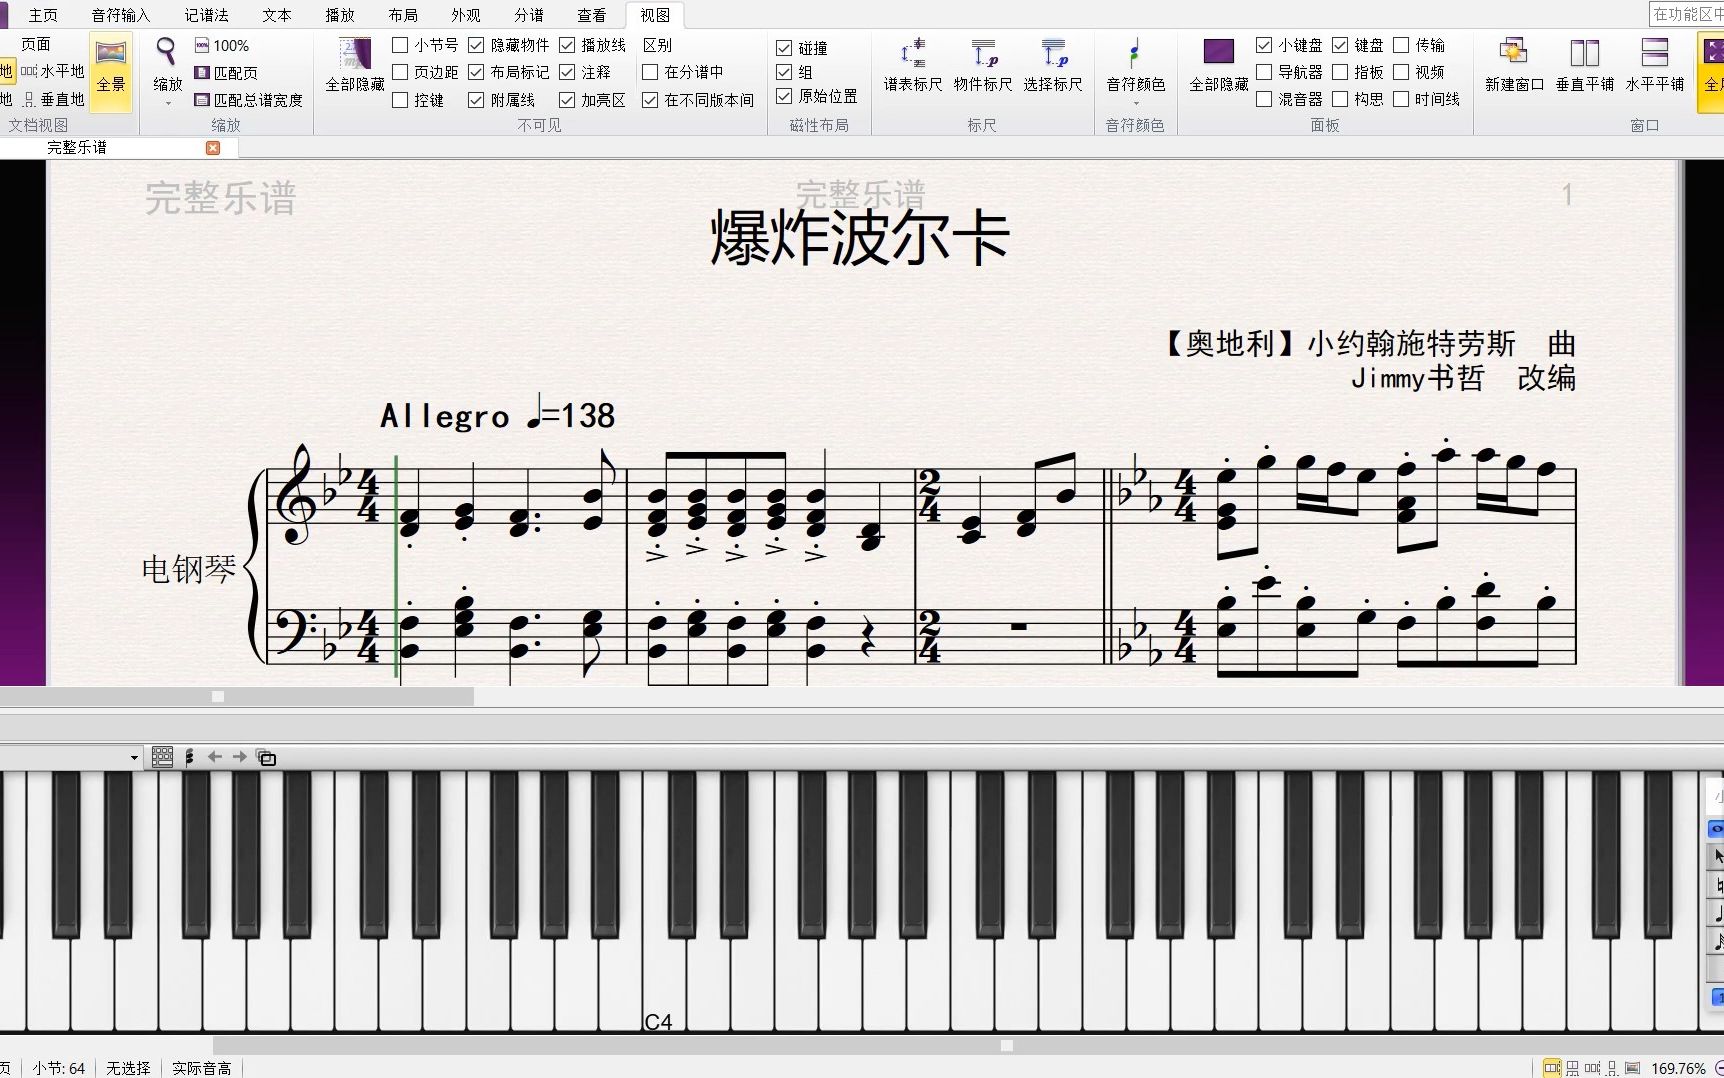Select horizontal spreads view in status bar
Image resolution: width=1724 pixels, height=1078 pixels.
point(1552,1068)
